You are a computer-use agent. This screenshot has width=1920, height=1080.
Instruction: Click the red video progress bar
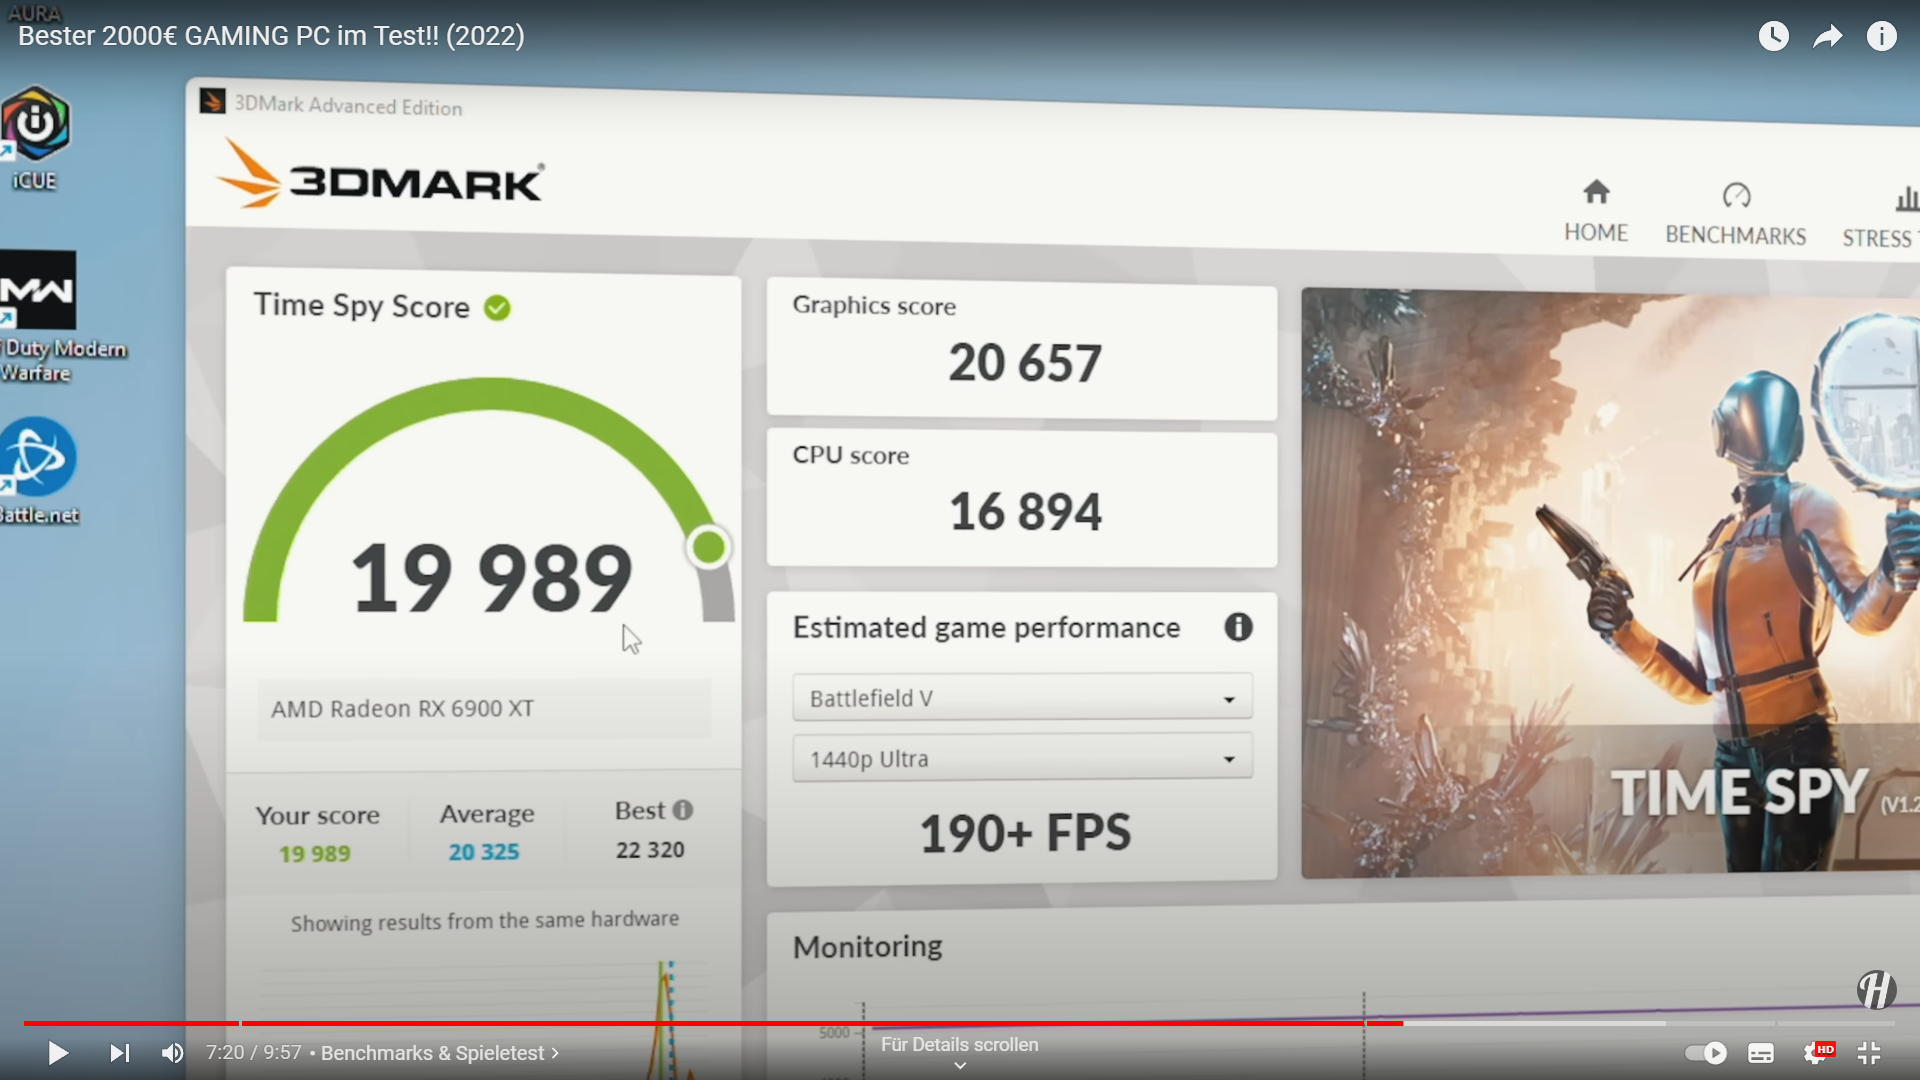pos(700,1024)
